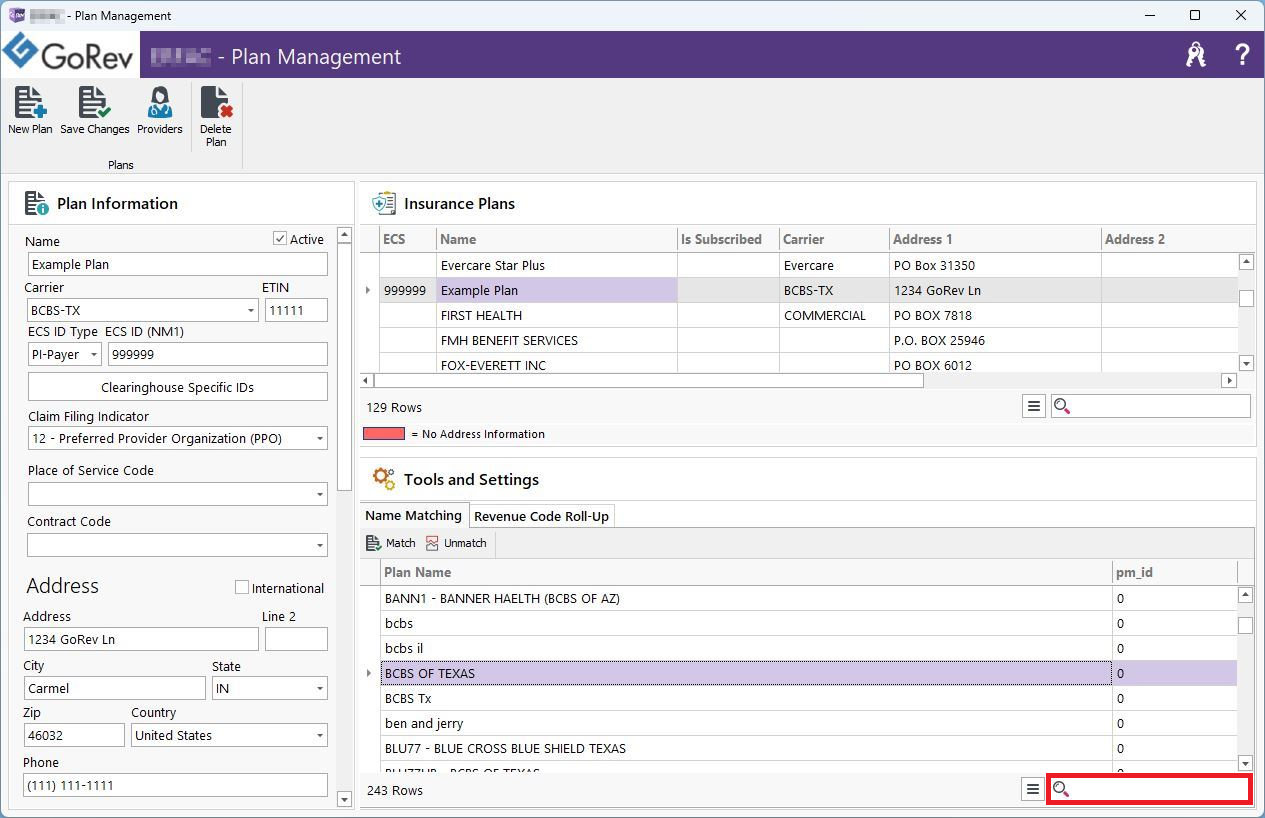The image size is (1265, 818).
Task: Click the City input field
Action: coord(115,688)
